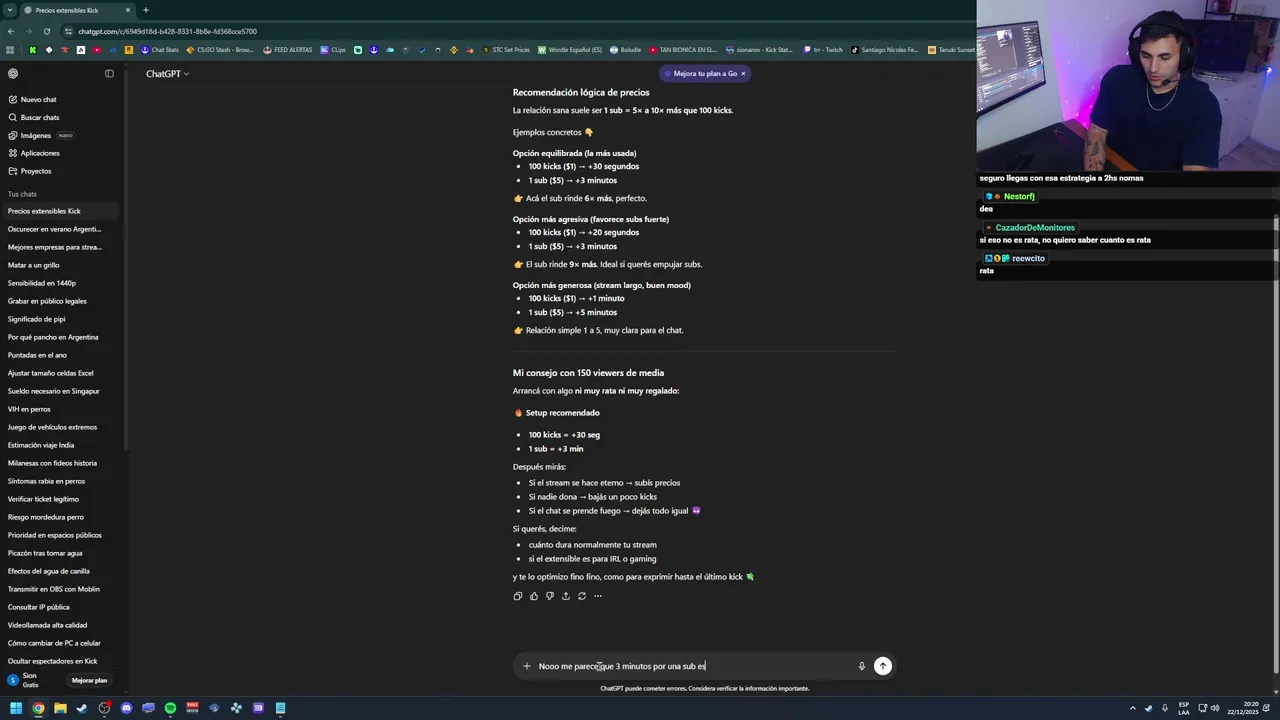
Task: Send the message with the arrow button
Action: (882, 666)
